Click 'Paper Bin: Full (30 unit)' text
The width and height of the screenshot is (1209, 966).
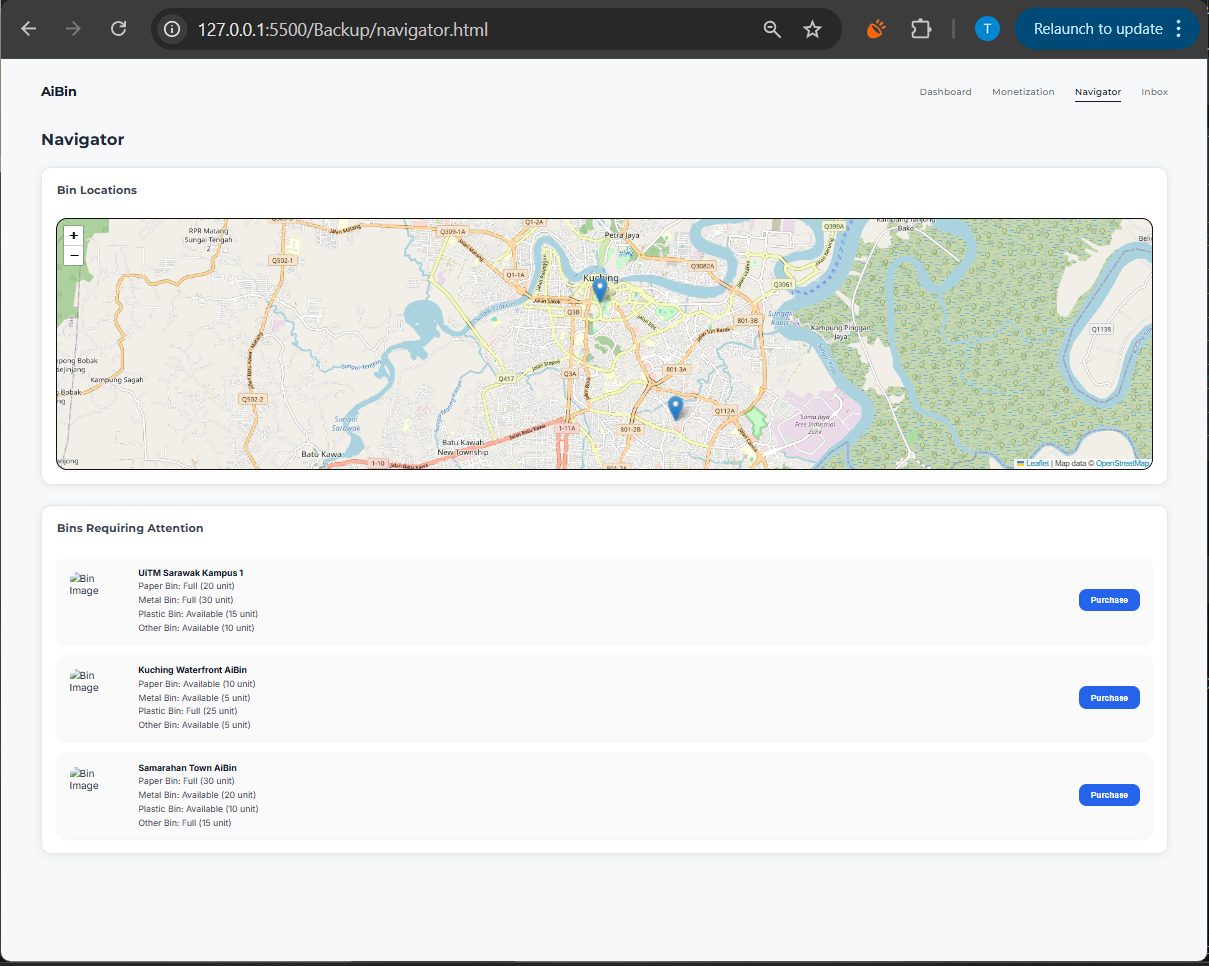186,781
